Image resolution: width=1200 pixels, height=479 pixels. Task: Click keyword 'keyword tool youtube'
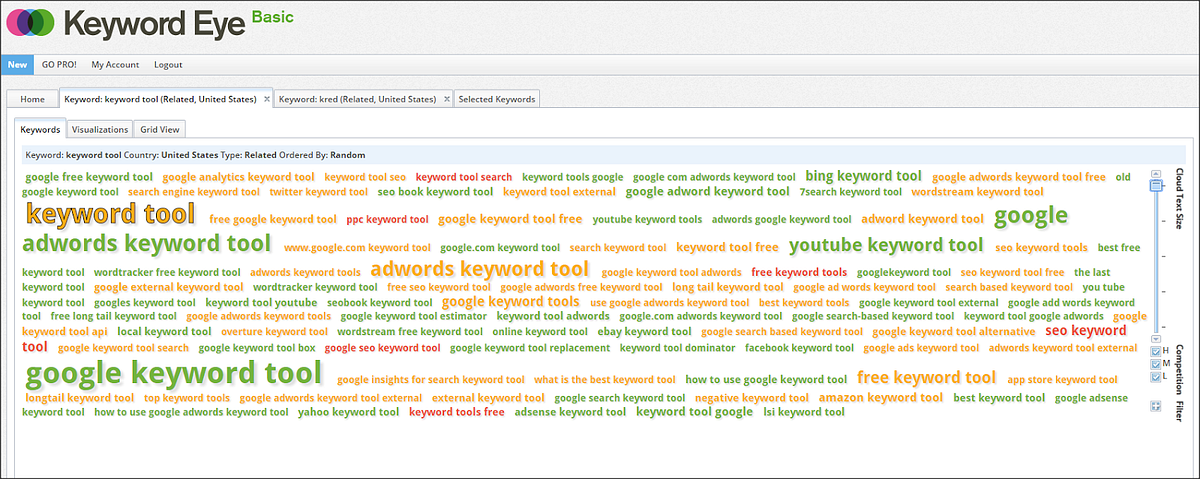pos(261,302)
